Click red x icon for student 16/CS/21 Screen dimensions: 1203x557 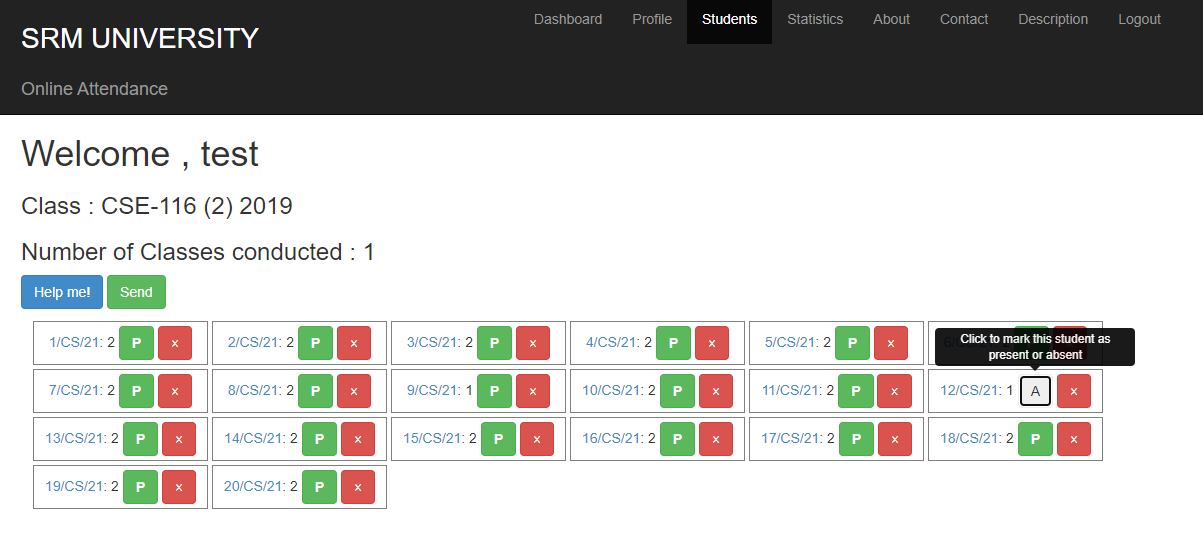(716, 439)
